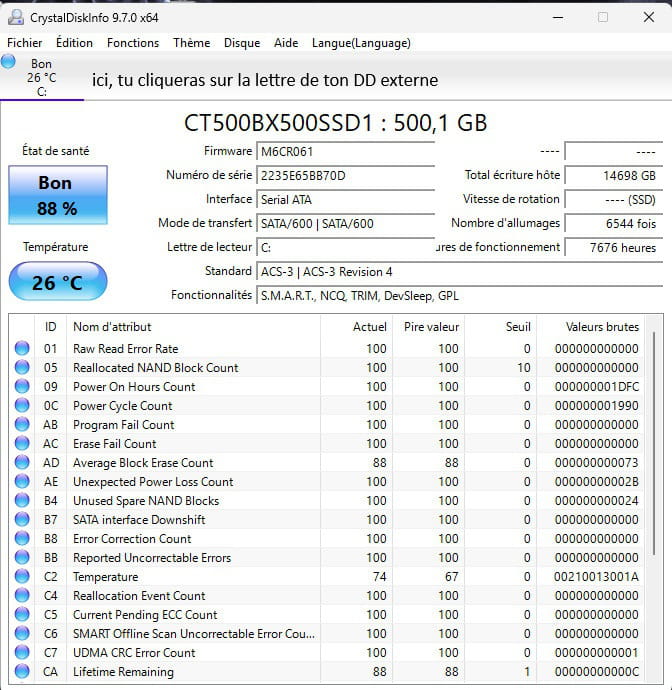The height and width of the screenshot is (690, 672).
Task: Click the Total écriture hôte value 14698 GB
Action: (x=613, y=176)
